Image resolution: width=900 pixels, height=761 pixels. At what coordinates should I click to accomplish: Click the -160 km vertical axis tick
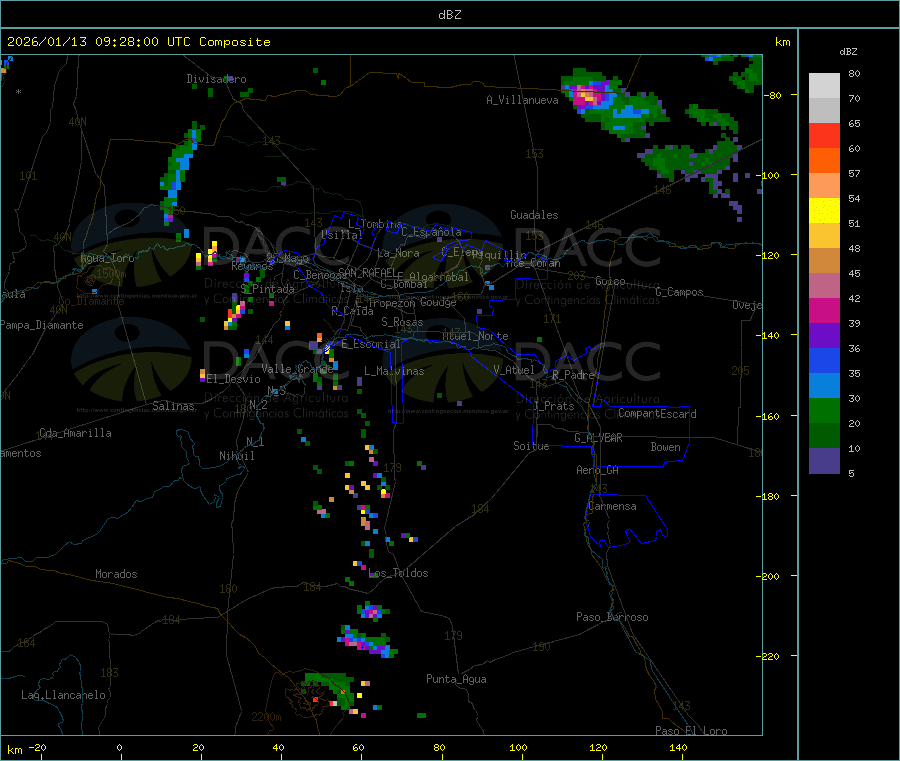click(x=770, y=416)
